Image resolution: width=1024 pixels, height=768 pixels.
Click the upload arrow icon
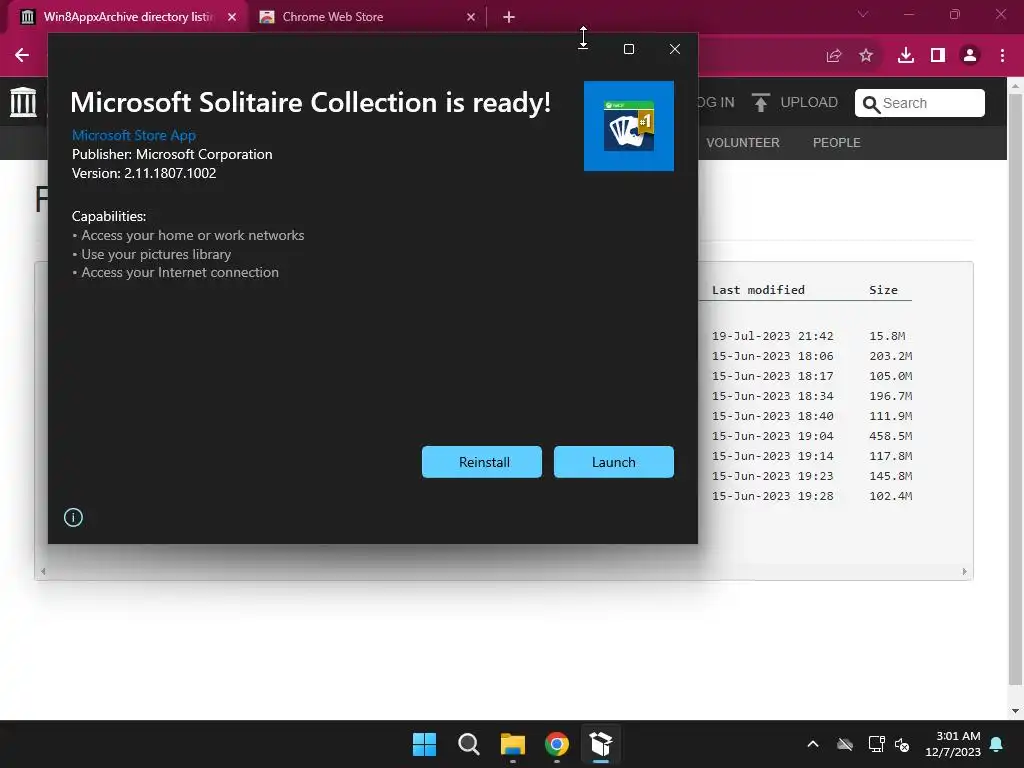760,103
